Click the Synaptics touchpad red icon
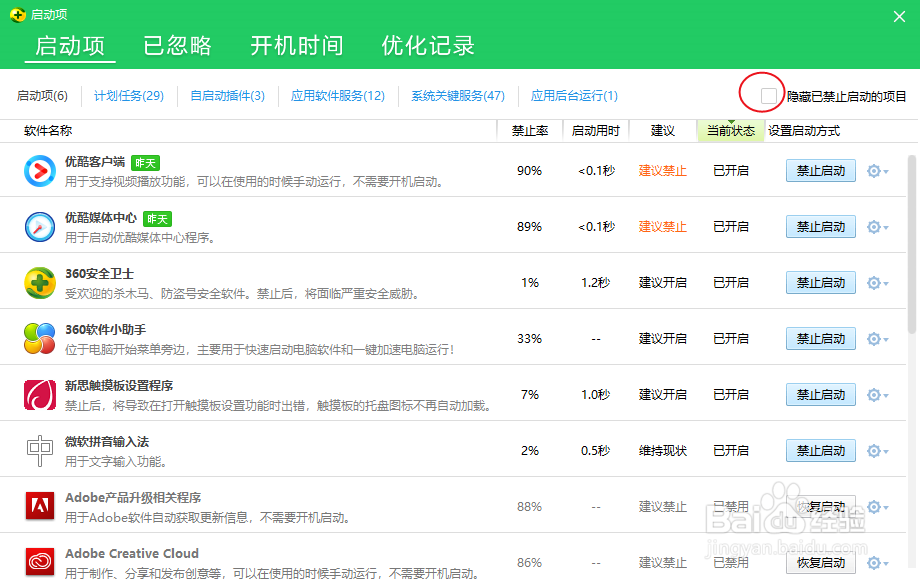This screenshot has width=920, height=580. tap(40, 395)
